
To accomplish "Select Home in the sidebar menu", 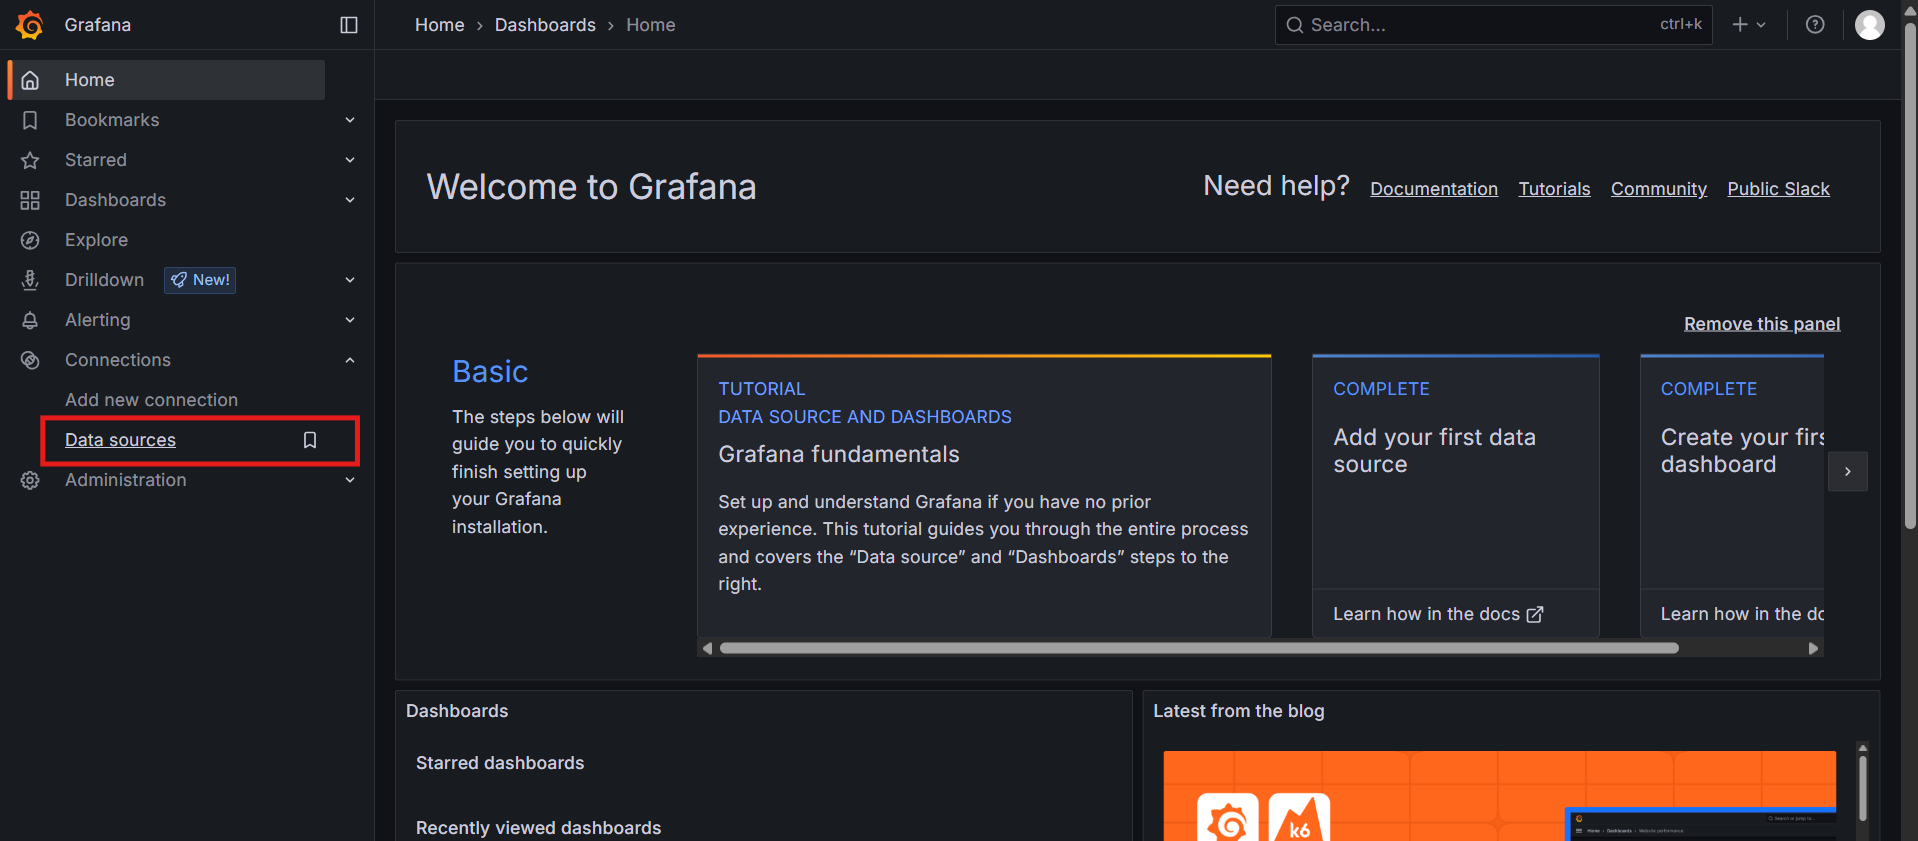I will click(167, 80).
